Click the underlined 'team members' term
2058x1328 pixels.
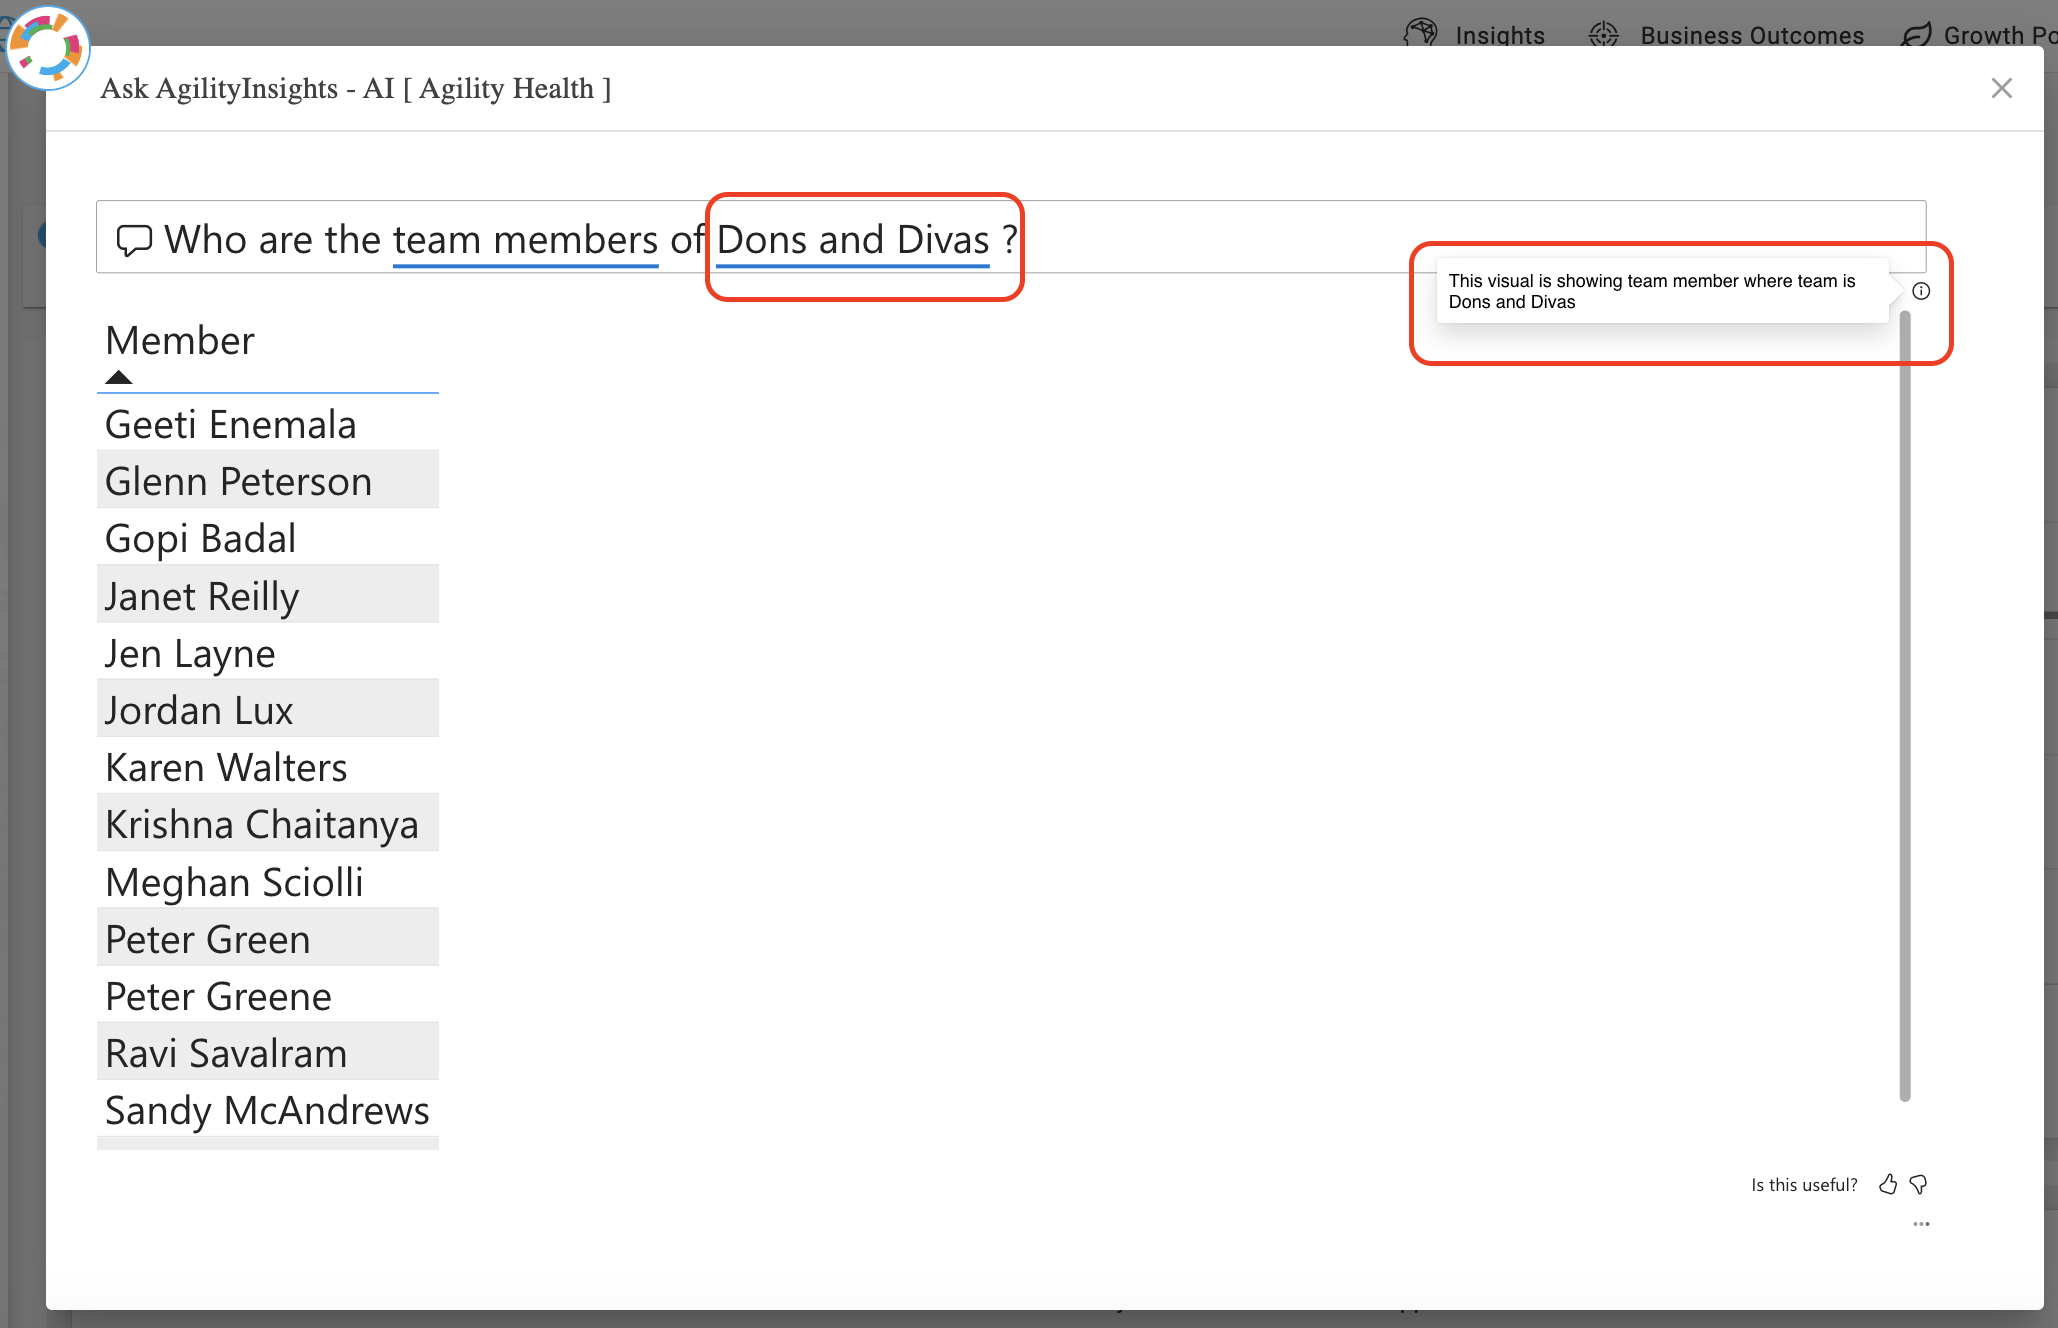coord(525,240)
